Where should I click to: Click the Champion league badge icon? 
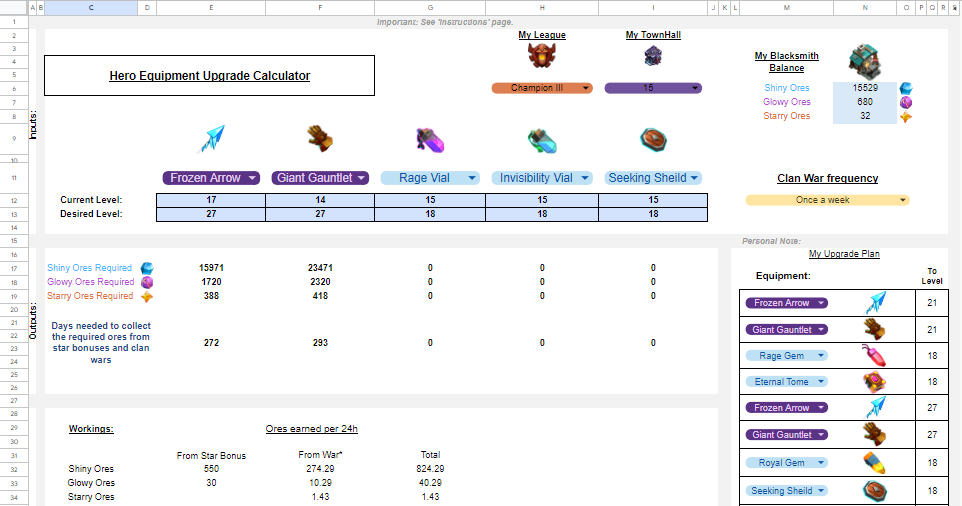(542, 56)
